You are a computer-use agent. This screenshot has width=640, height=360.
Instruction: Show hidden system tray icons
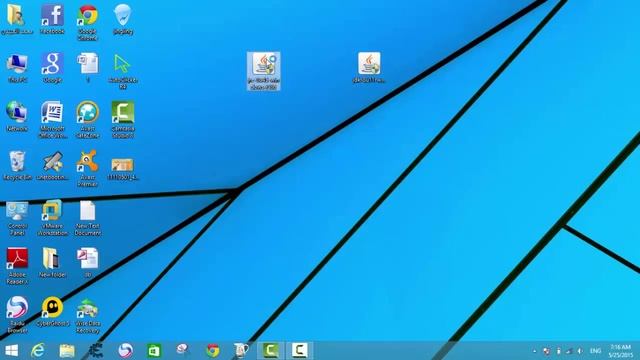point(535,351)
